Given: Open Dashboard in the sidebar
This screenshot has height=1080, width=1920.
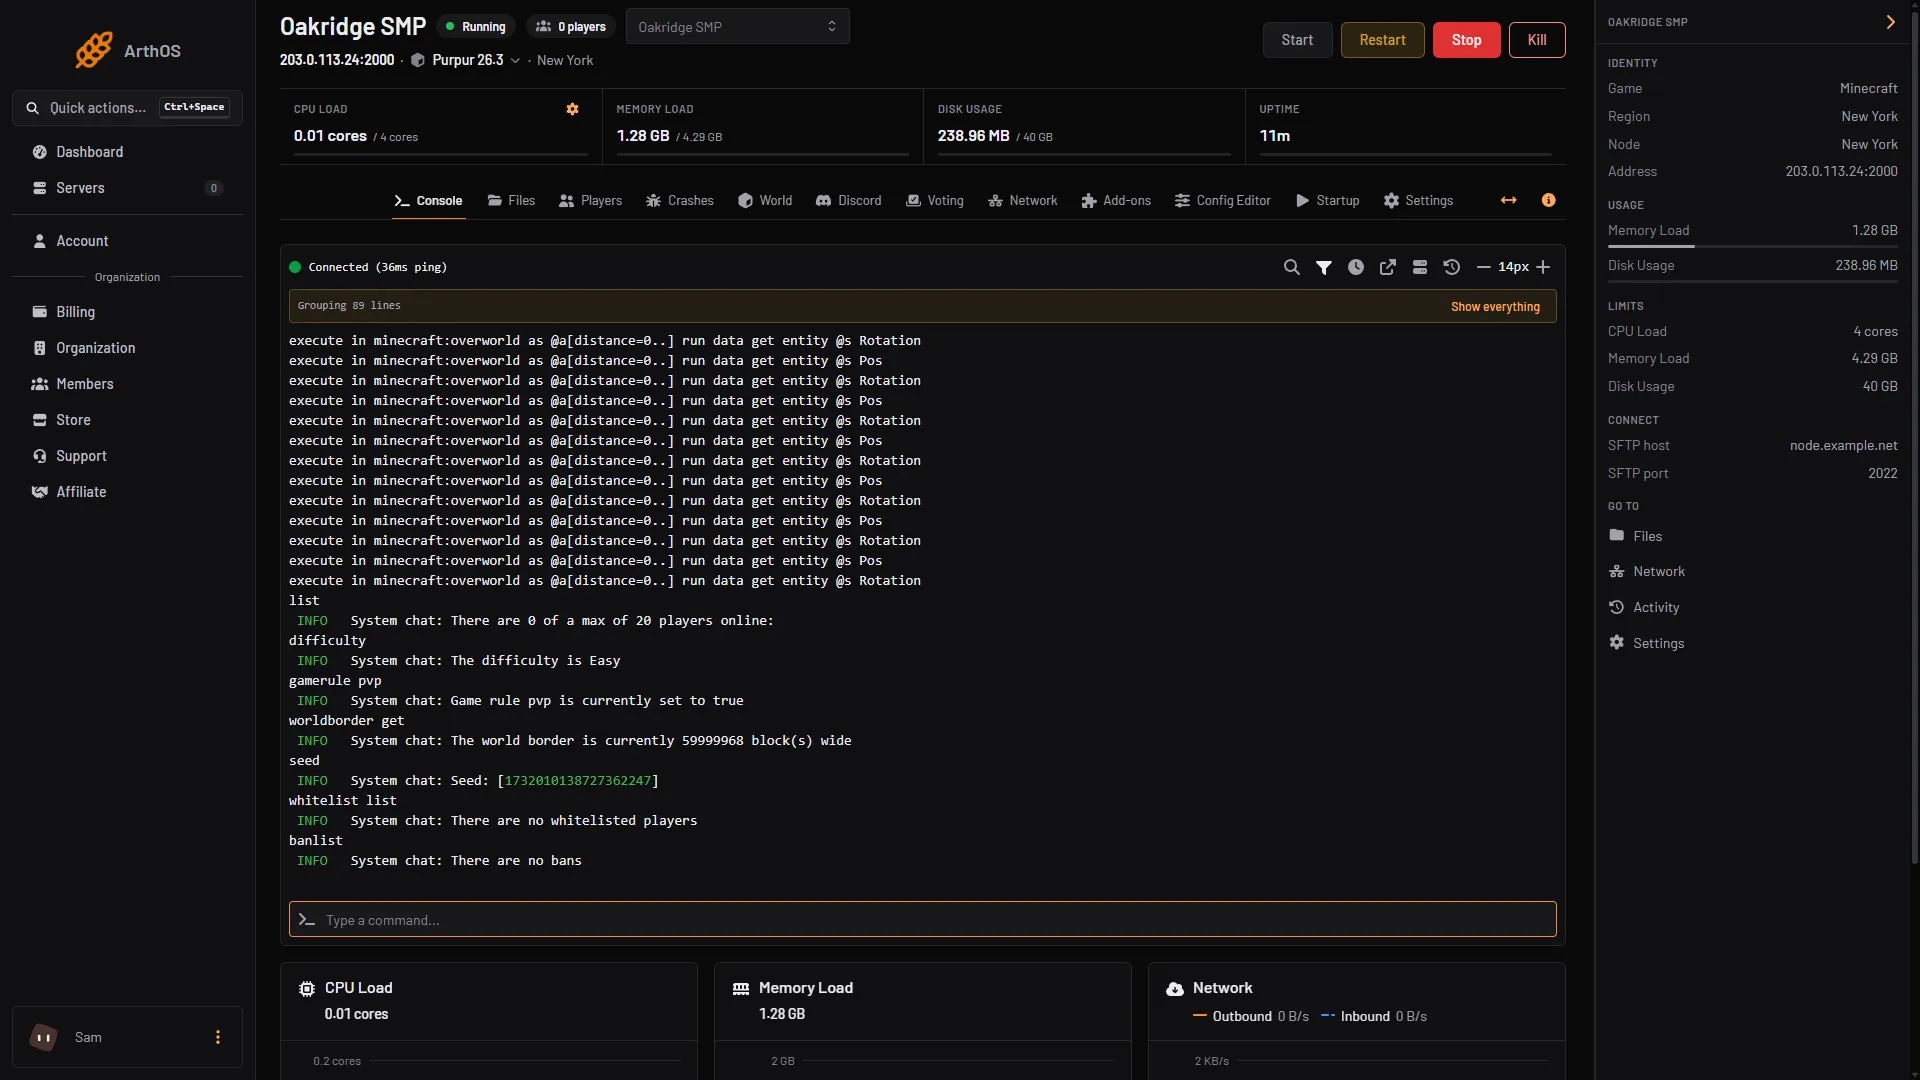Looking at the screenshot, I should [x=127, y=152].
